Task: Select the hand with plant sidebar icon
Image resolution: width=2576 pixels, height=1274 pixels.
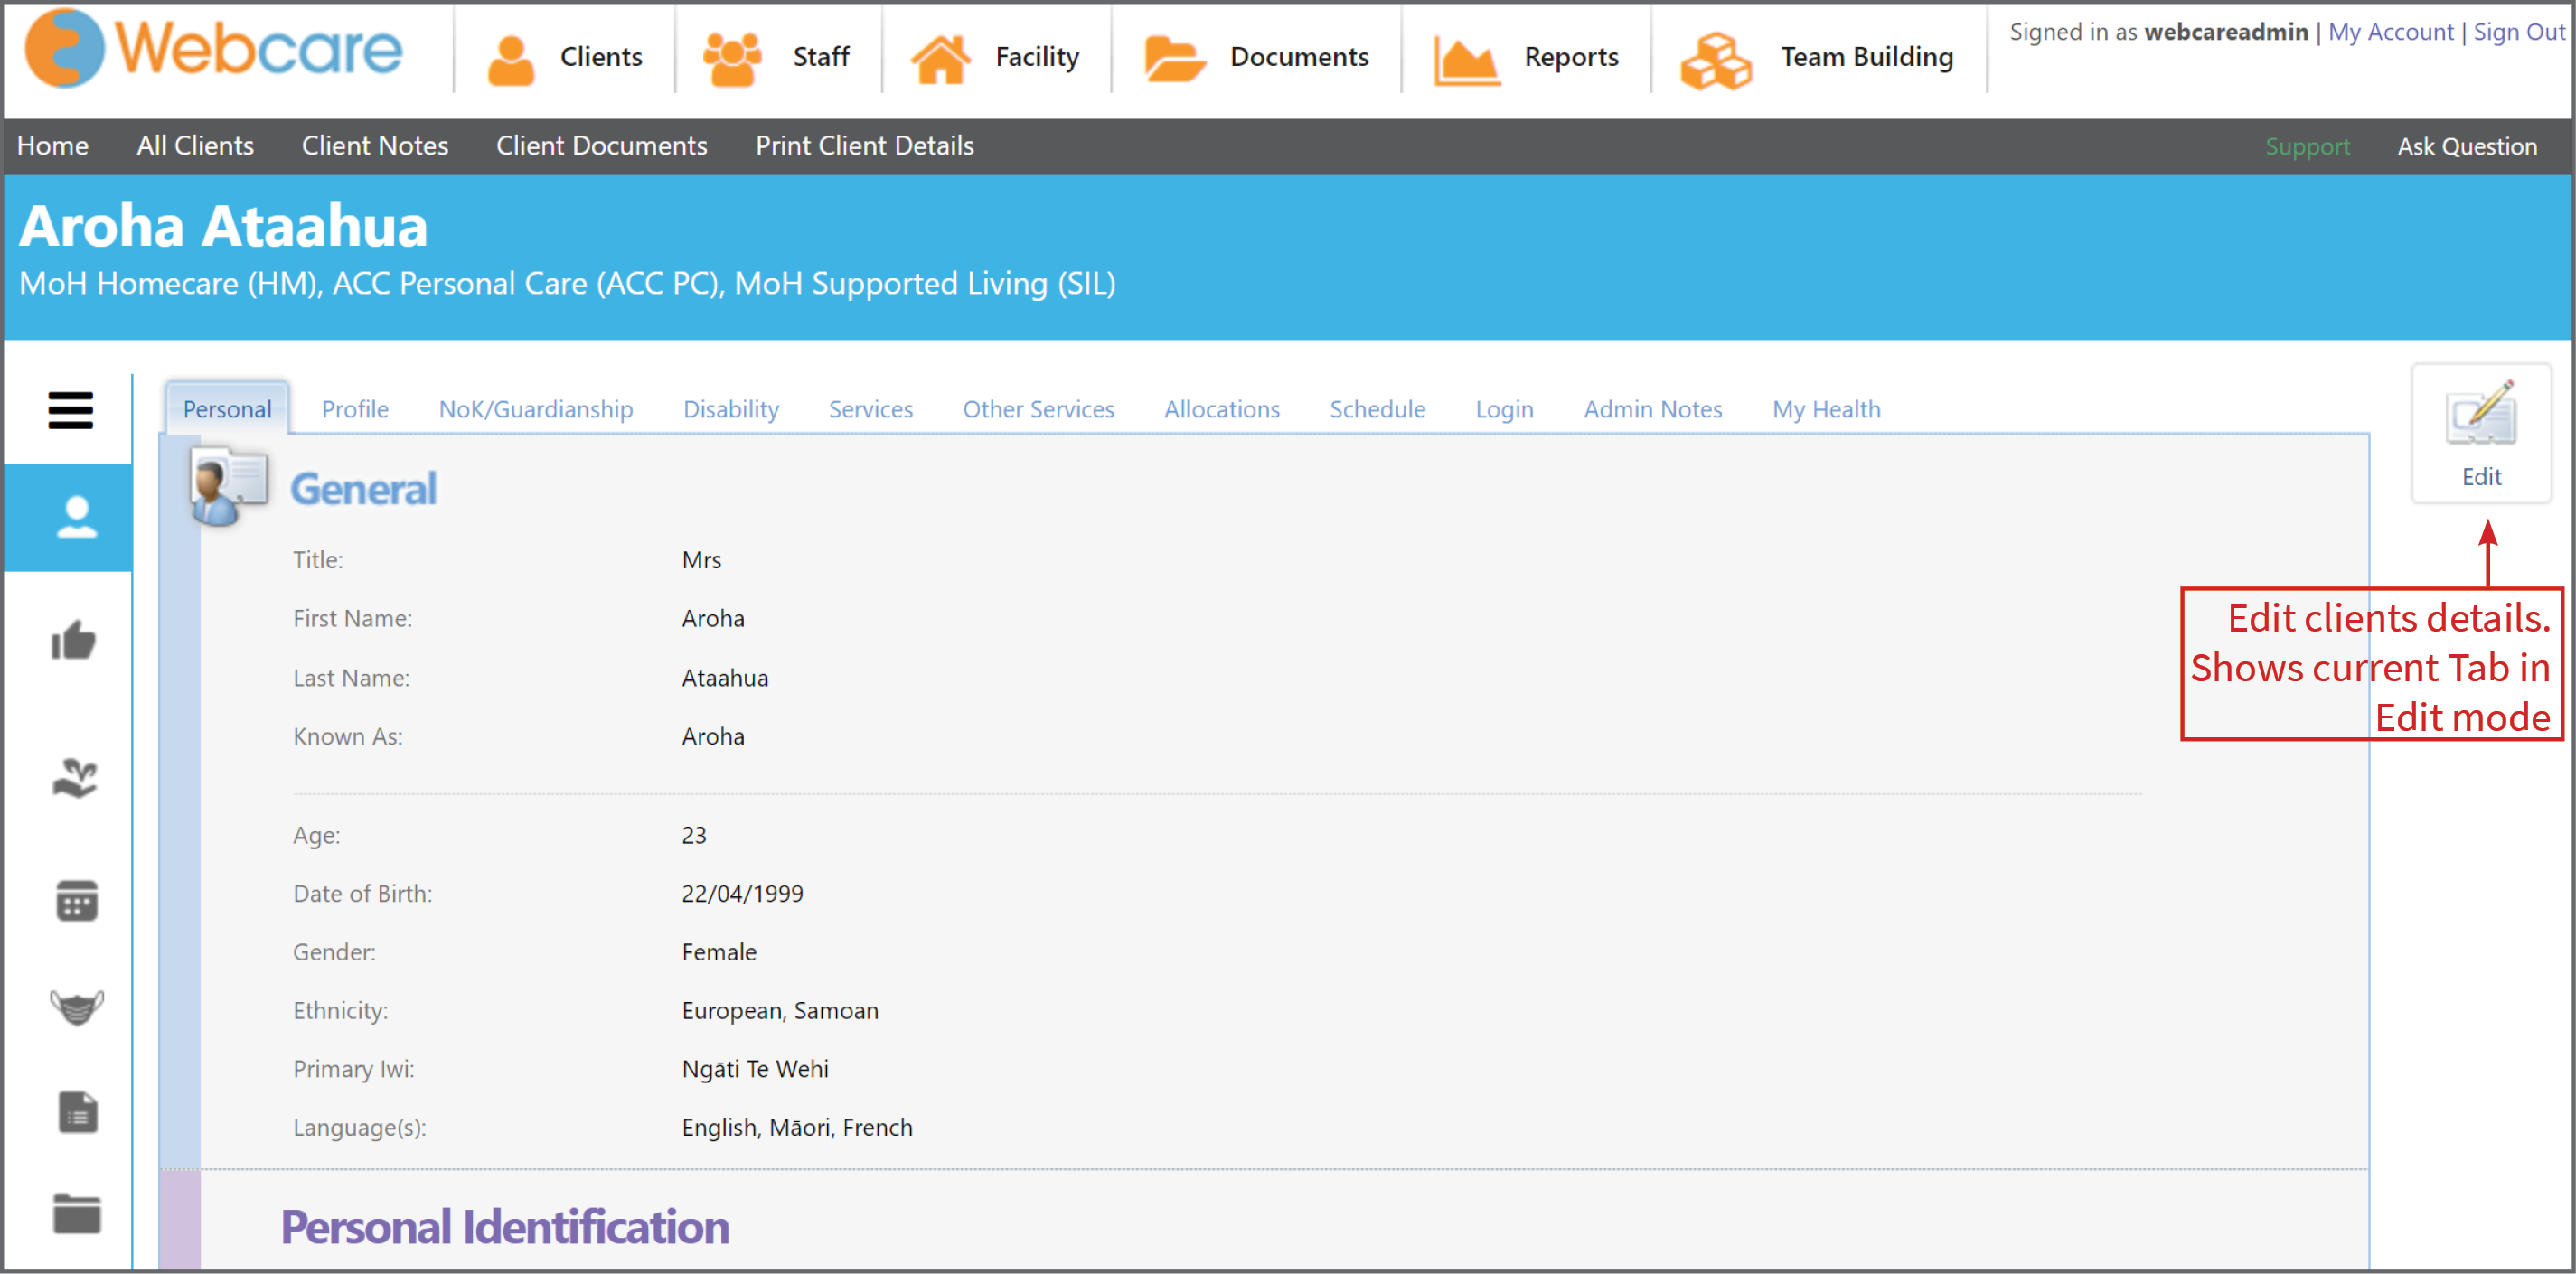Action: pyautogui.click(x=74, y=778)
